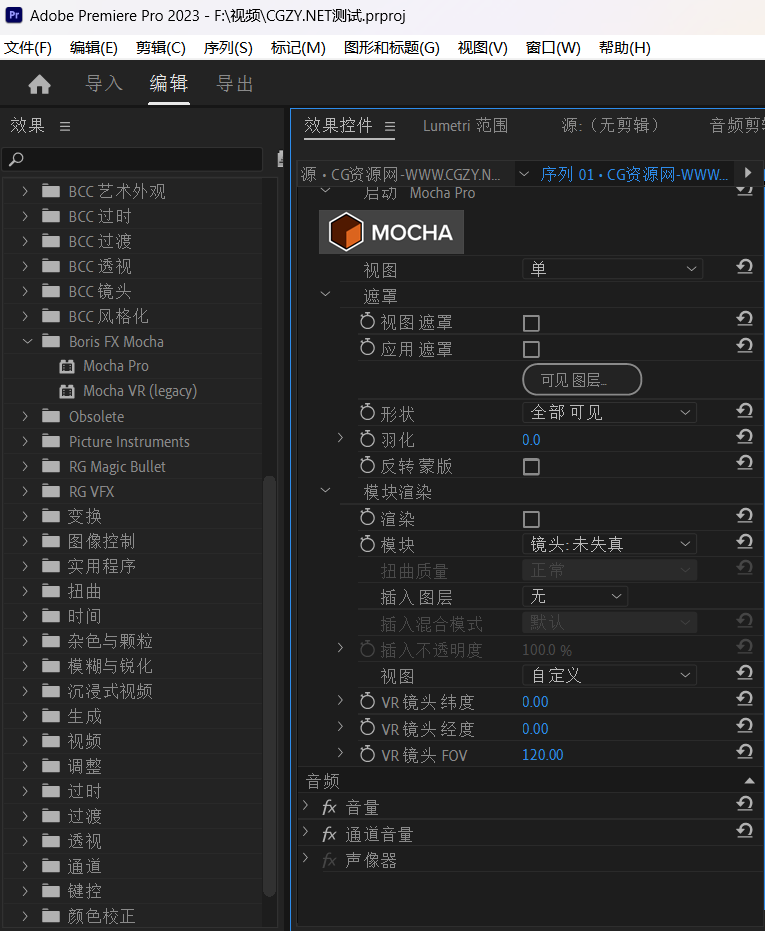The height and width of the screenshot is (931, 765).
Task: Toggle the fx switch for 通道音量
Action: click(x=329, y=834)
